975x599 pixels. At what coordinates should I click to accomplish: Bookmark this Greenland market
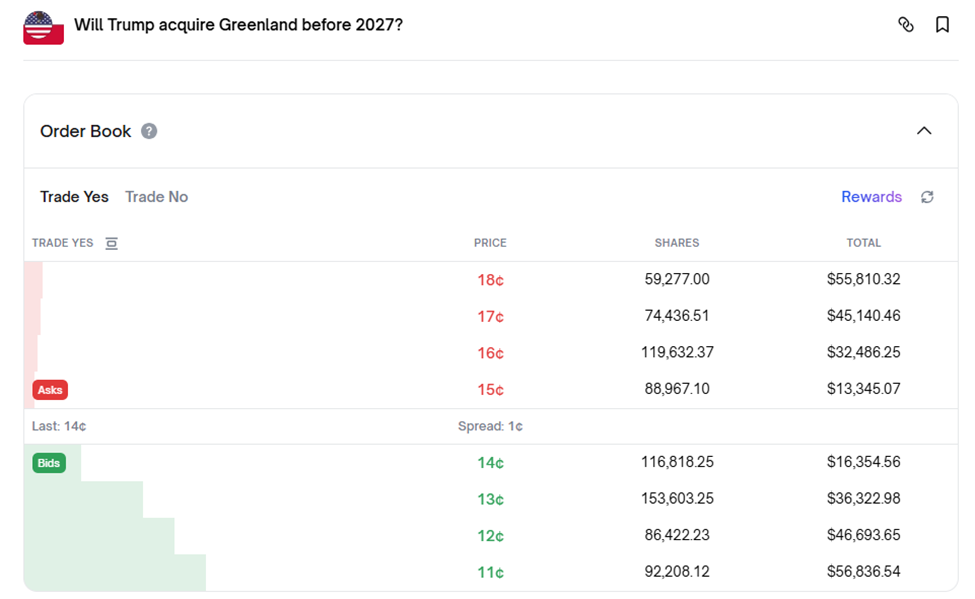pyautogui.click(x=943, y=24)
